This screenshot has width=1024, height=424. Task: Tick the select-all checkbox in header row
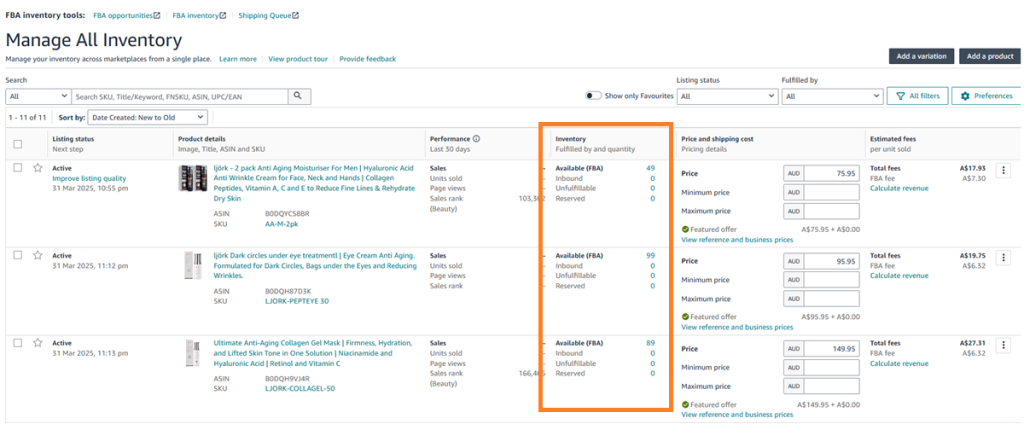click(x=18, y=144)
